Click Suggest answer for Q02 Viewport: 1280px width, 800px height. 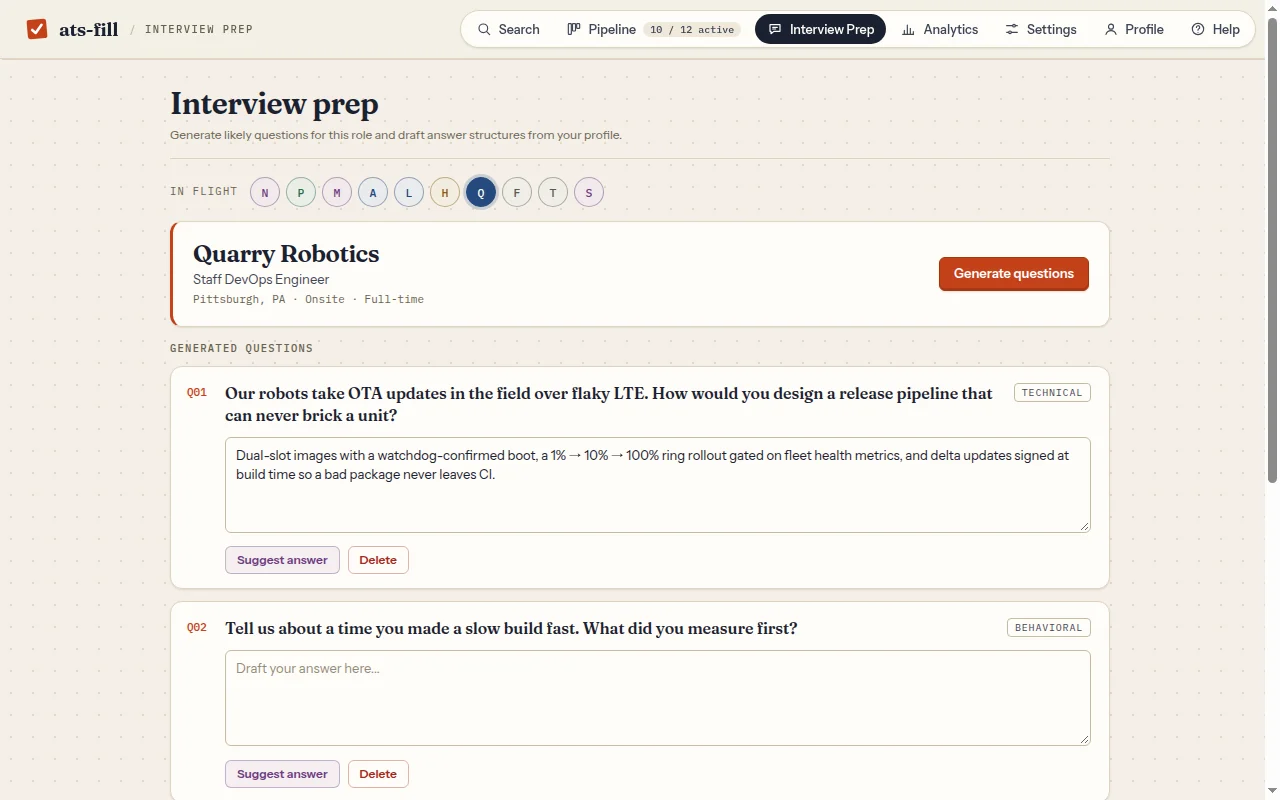[282, 774]
